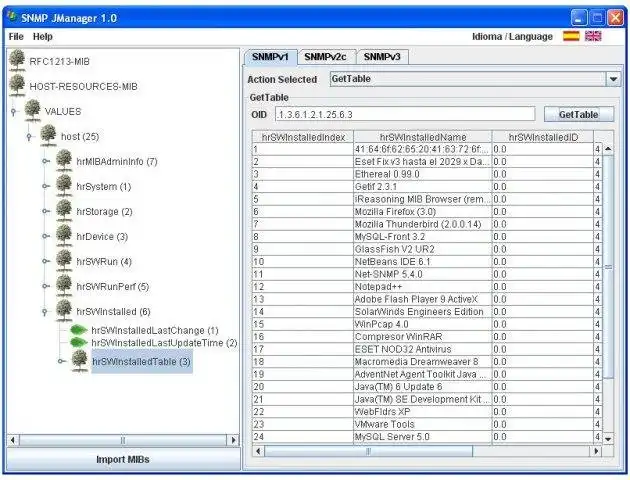Switch to the SNMPv3 tab
630x480 pixels.
382,57
